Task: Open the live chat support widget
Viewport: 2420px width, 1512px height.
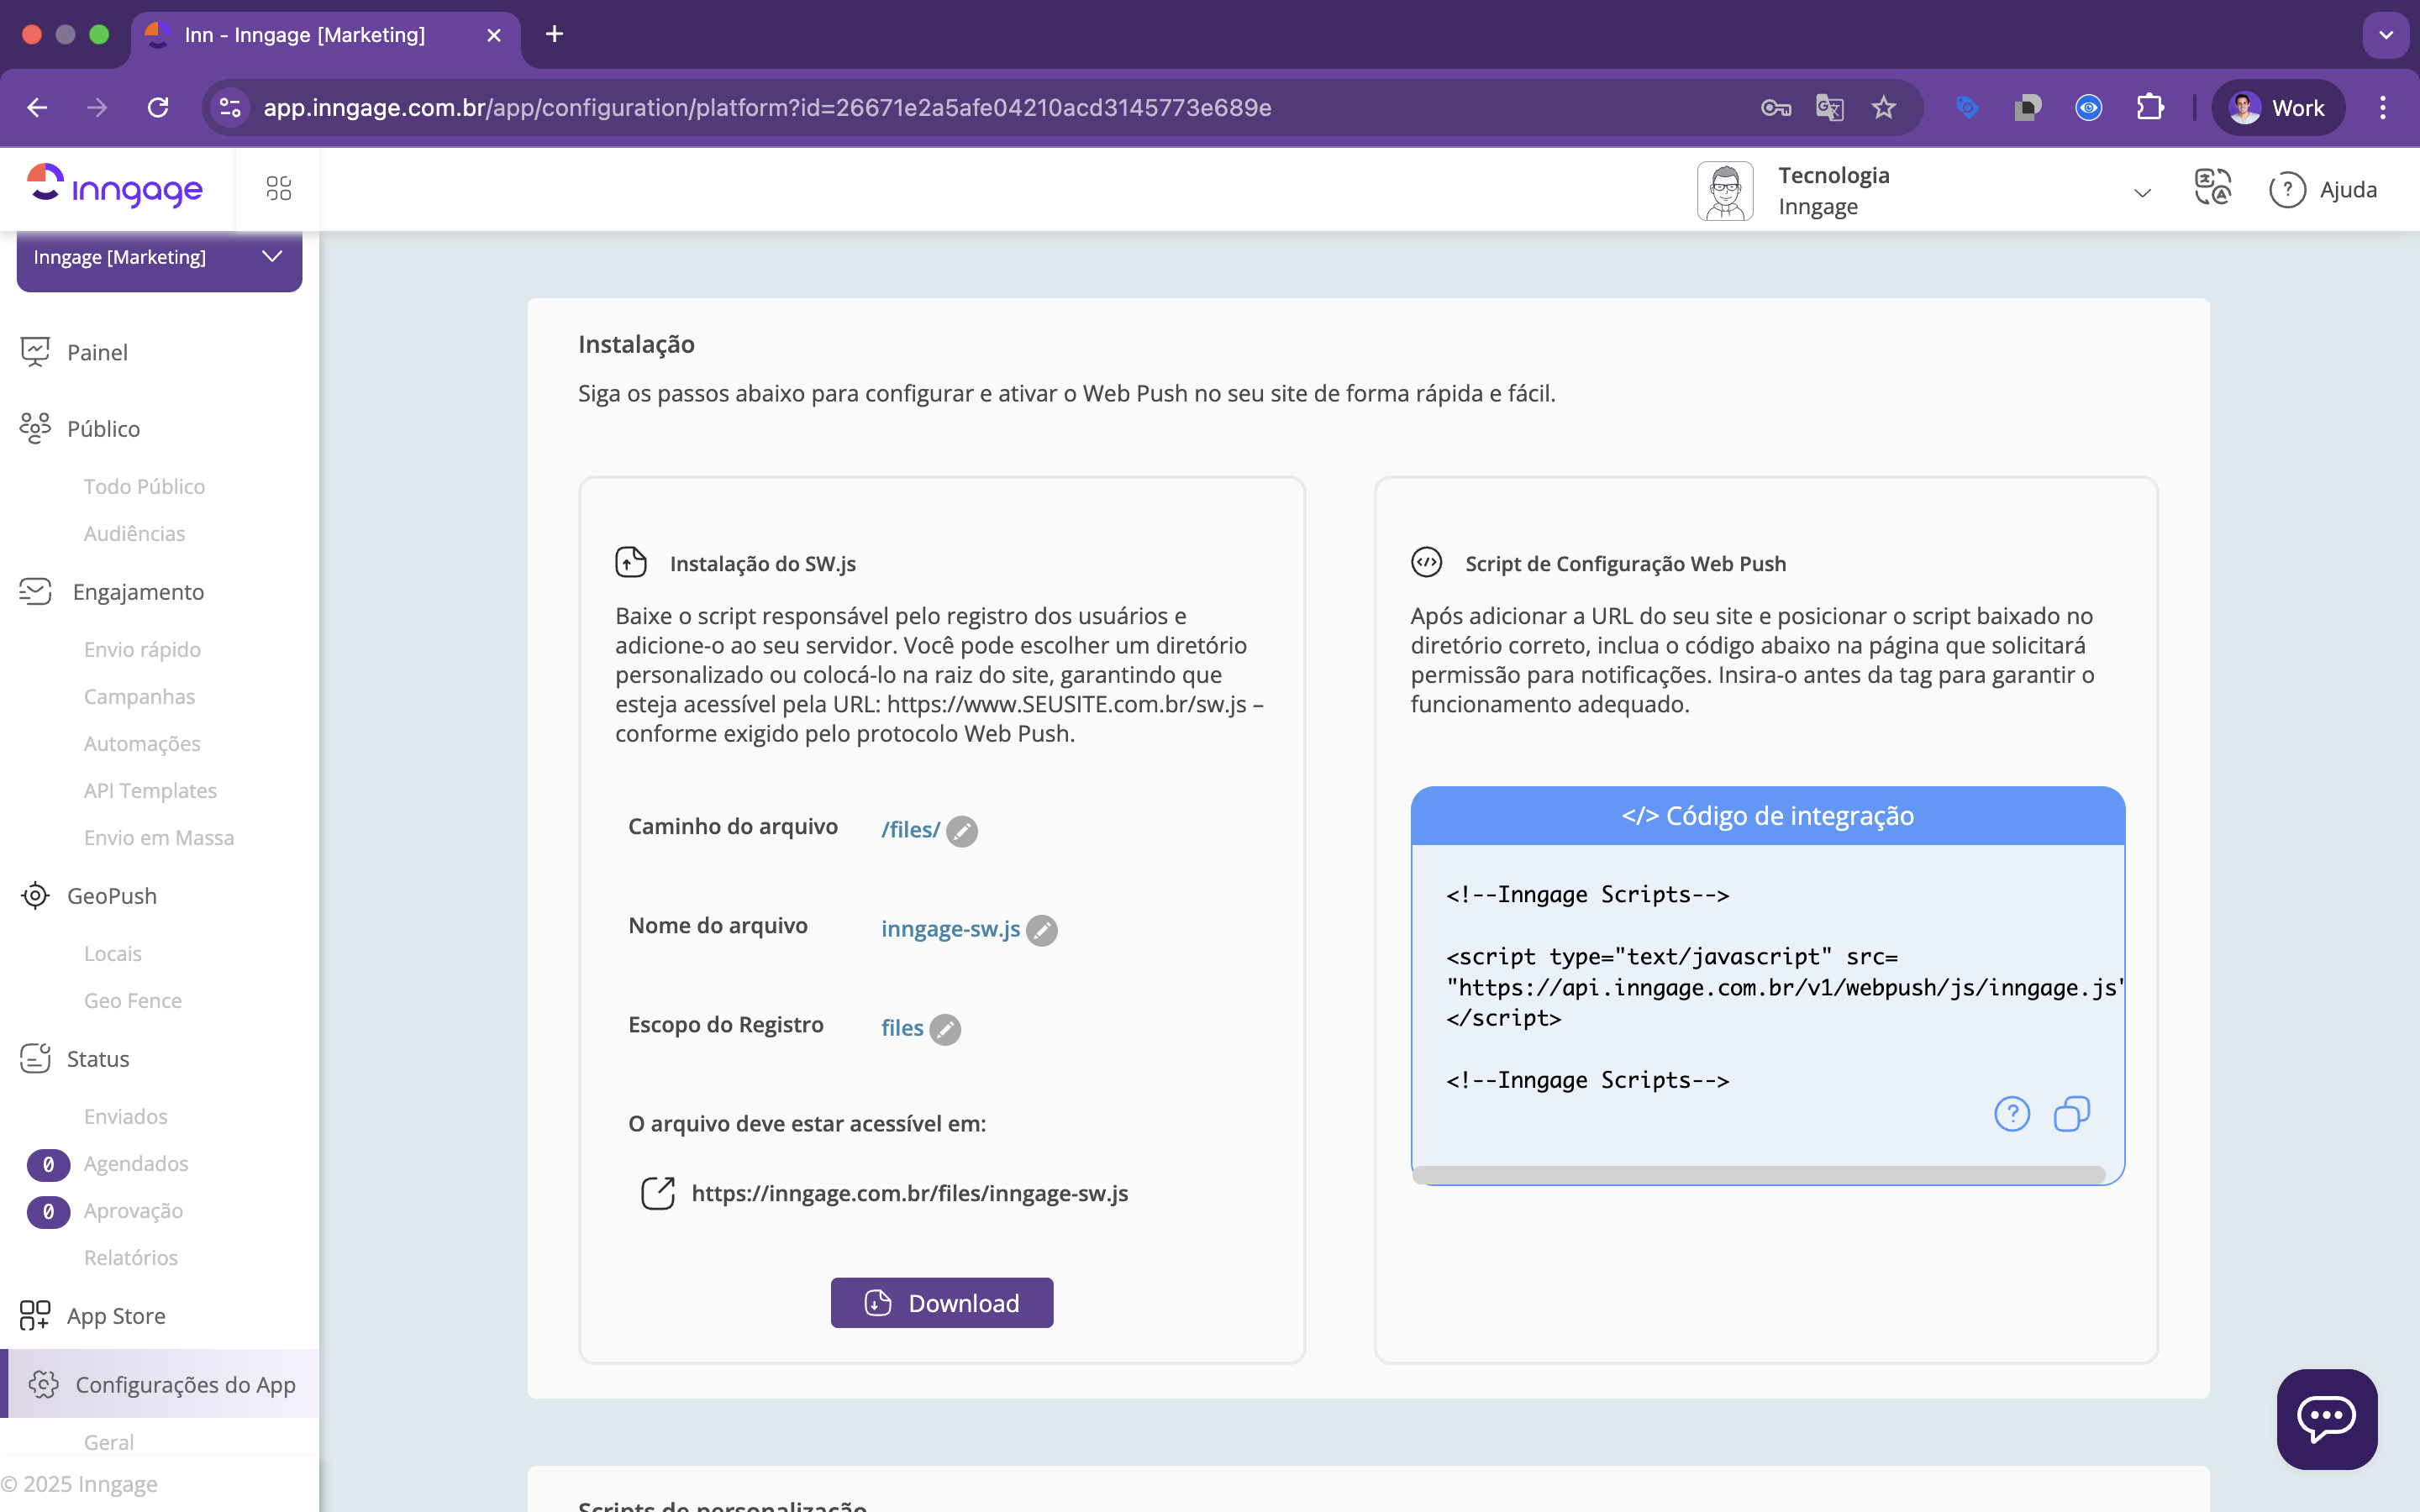Action: 2326,1418
